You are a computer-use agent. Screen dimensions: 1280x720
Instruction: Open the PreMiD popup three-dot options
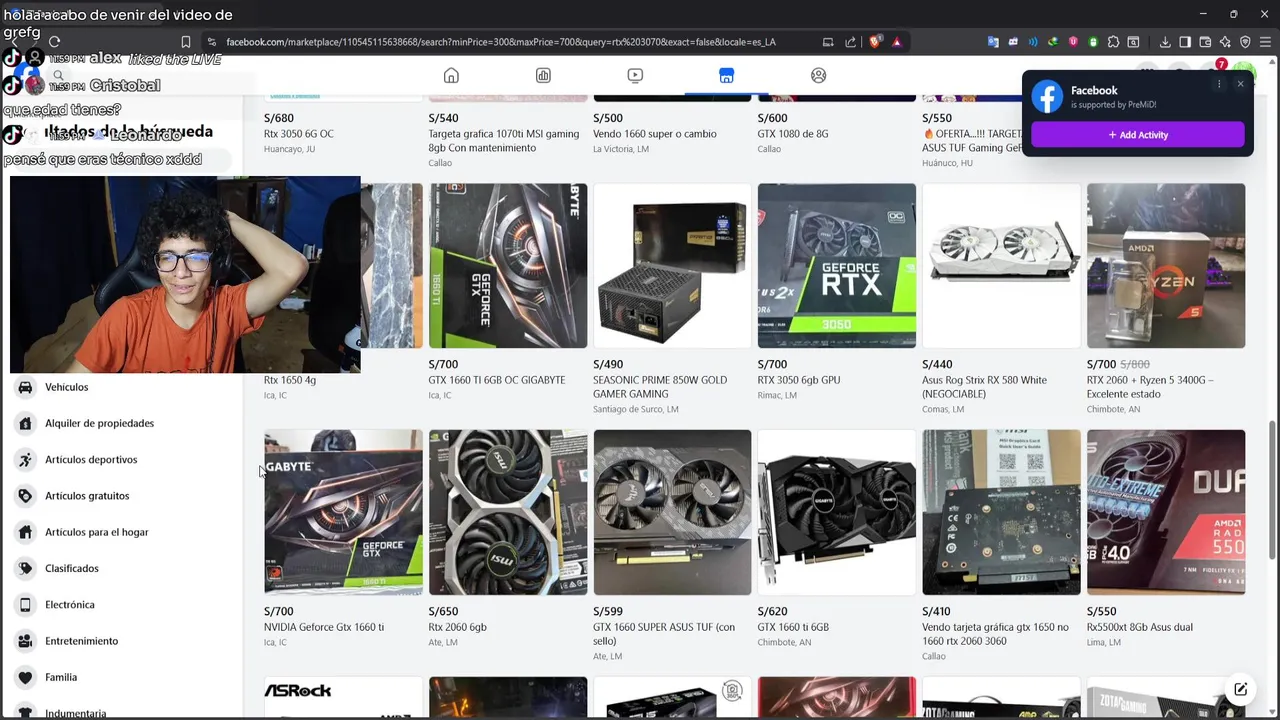tap(1219, 84)
